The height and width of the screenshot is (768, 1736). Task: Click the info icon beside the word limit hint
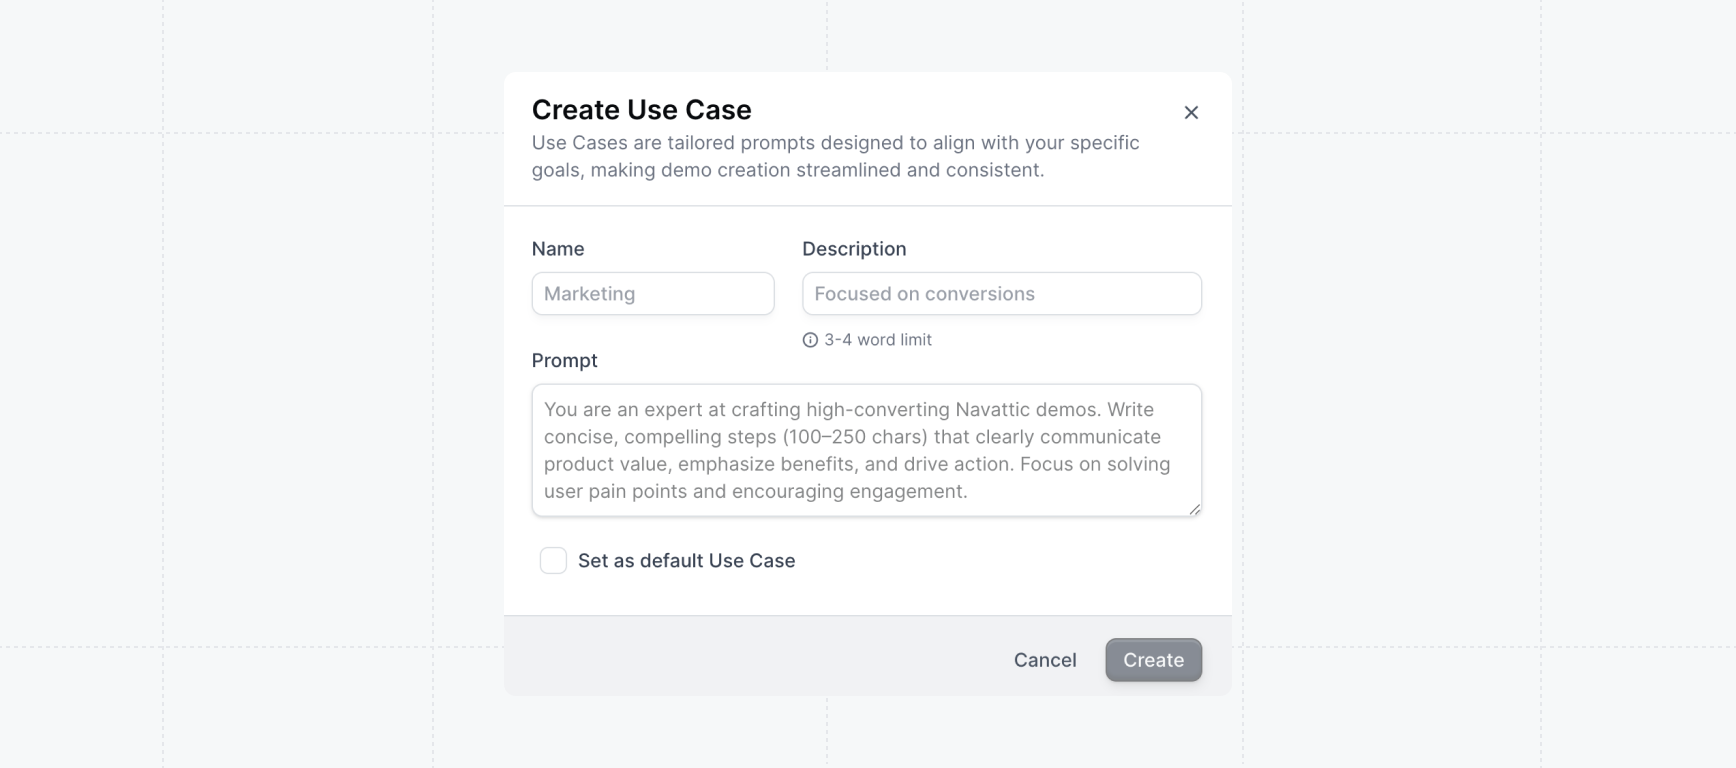pyautogui.click(x=809, y=340)
